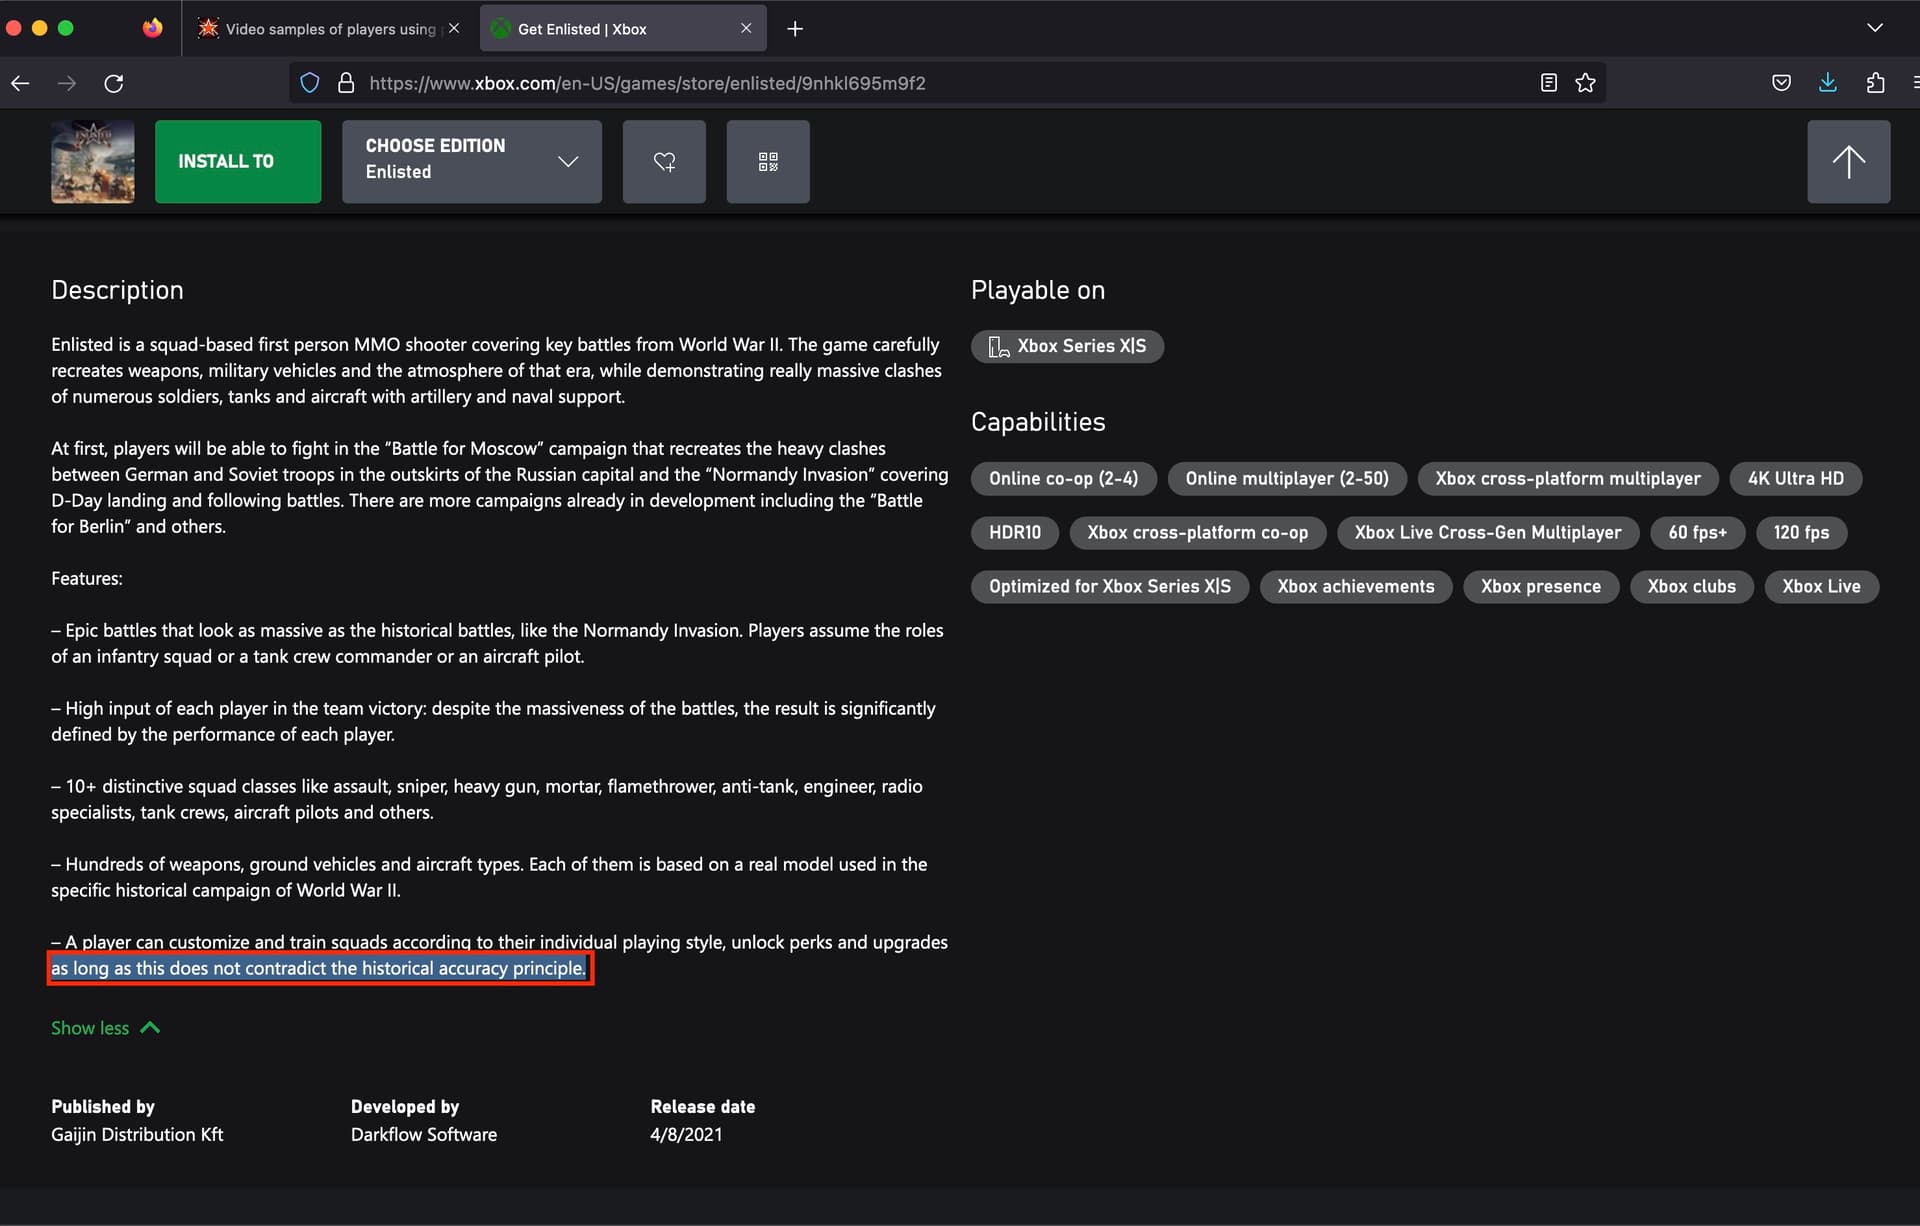Viewport: 1920px width, 1226px height.
Task: Select Optimized for Xbox Series X|S chip
Action: (1110, 586)
